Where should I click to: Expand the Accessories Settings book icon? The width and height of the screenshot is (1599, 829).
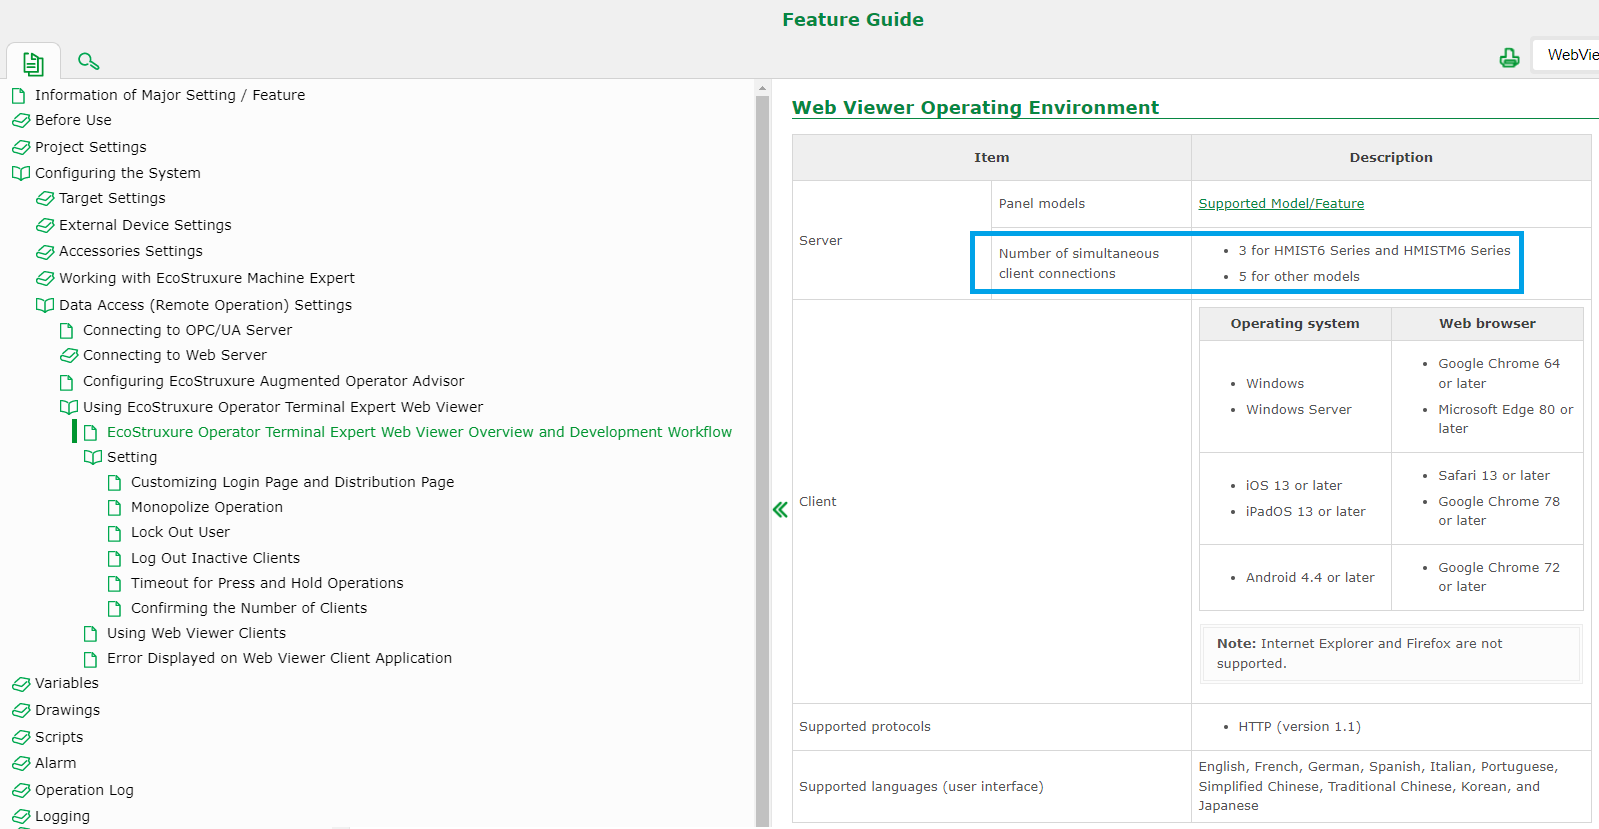pos(45,251)
